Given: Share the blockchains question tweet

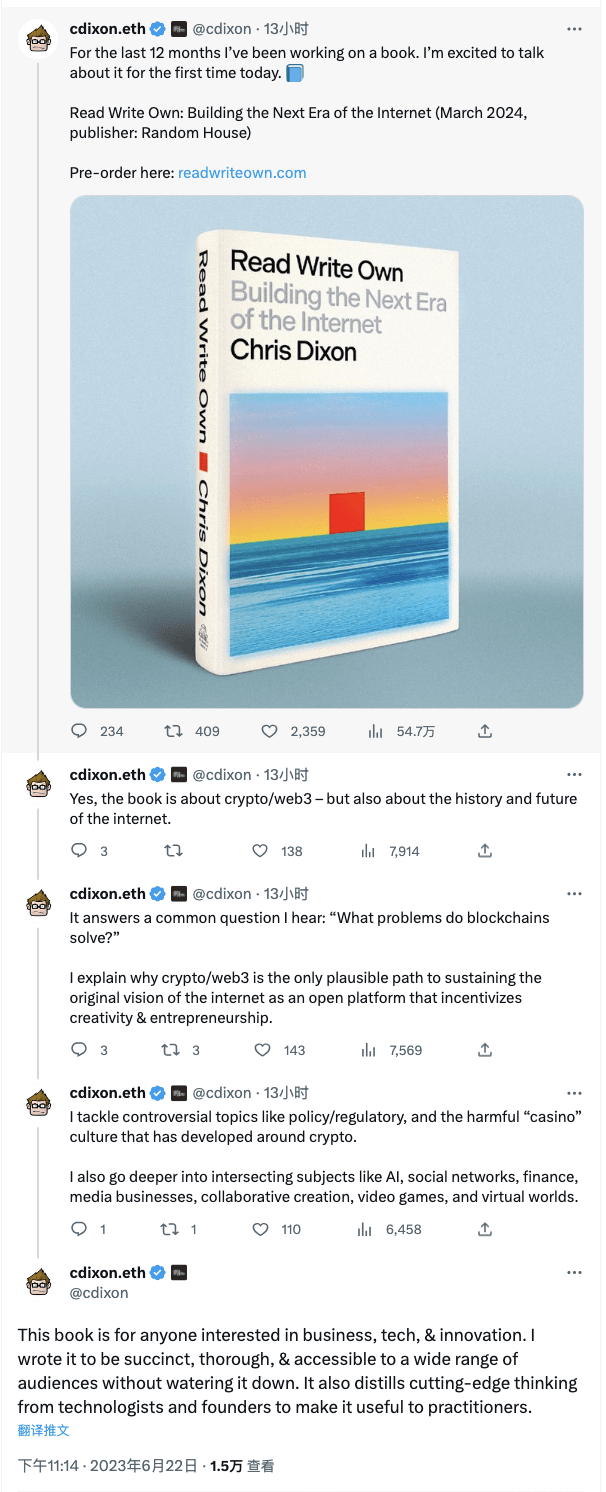Looking at the screenshot, I should point(484,1050).
